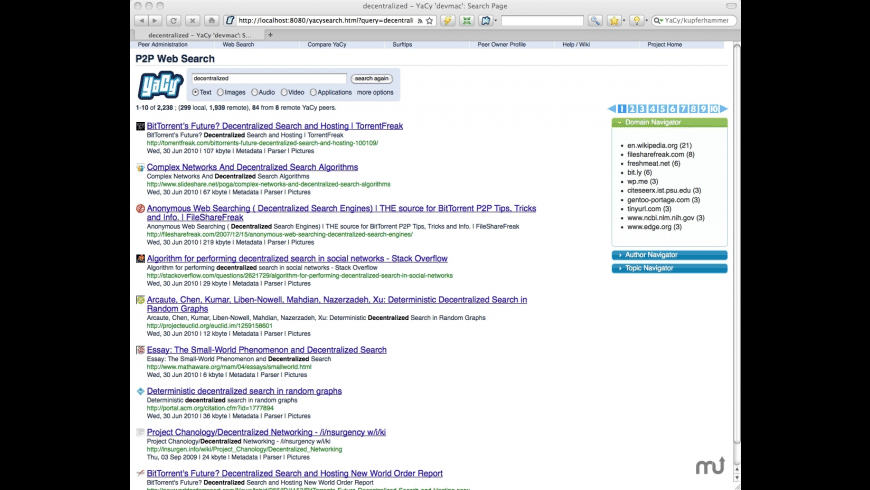
Task: Click the blue bookmarks toolbar icon
Action: (x=485, y=21)
